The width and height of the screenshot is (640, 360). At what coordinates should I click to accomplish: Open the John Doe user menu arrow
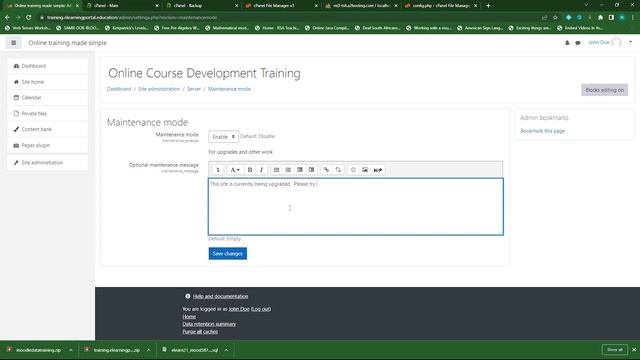pyautogui.click(x=630, y=42)
